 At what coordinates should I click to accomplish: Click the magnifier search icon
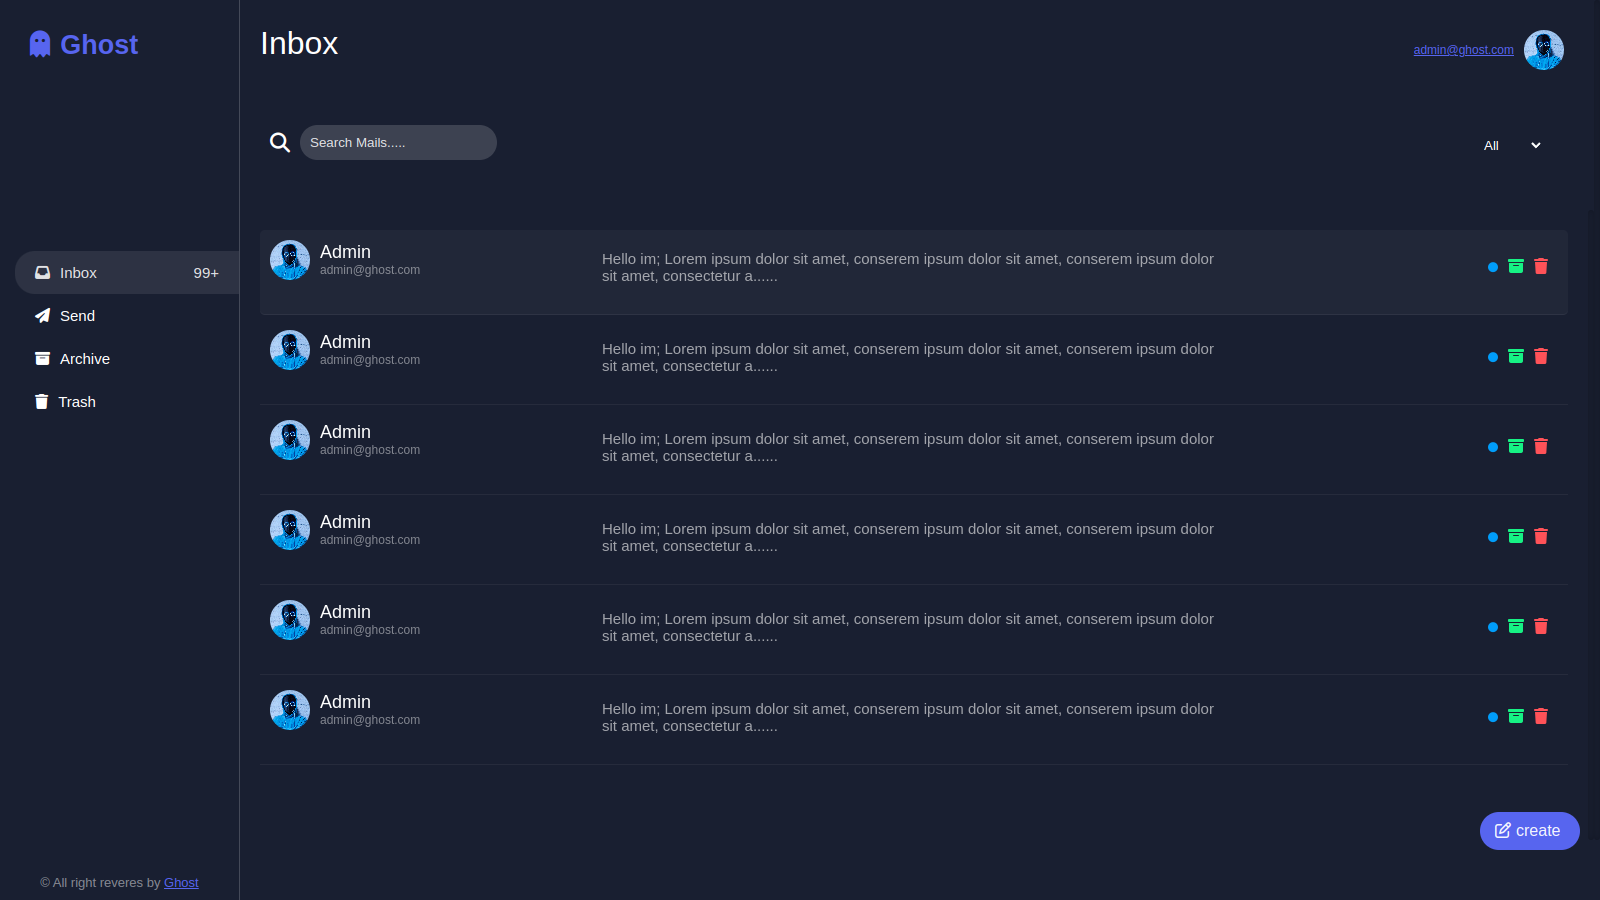280,143
